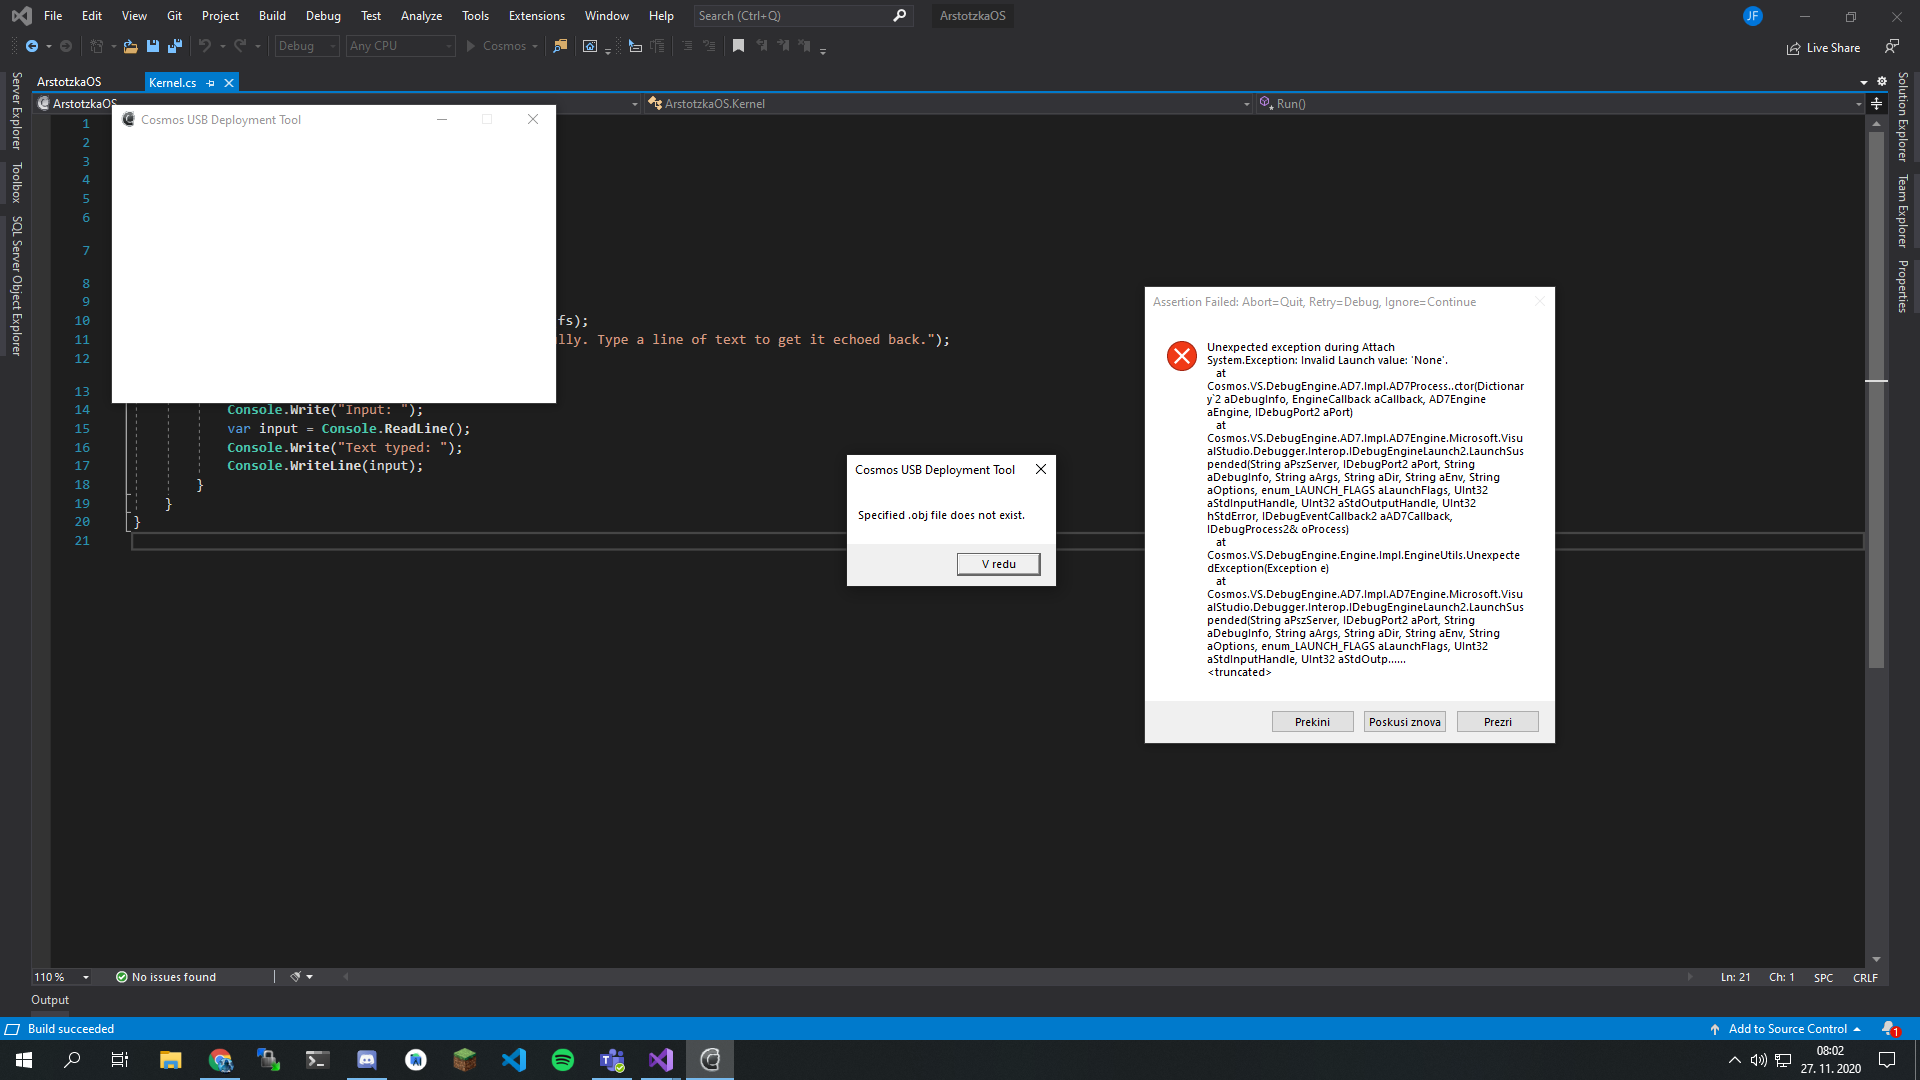
Task: Click the Save icon for Kernel.cs
Action: point(152,46)
